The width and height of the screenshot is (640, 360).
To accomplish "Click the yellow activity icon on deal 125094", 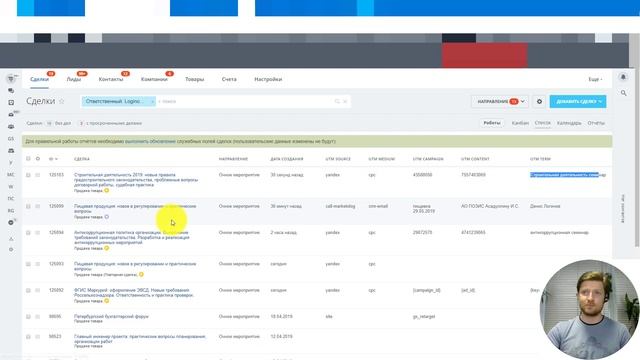I will (107, 248).
